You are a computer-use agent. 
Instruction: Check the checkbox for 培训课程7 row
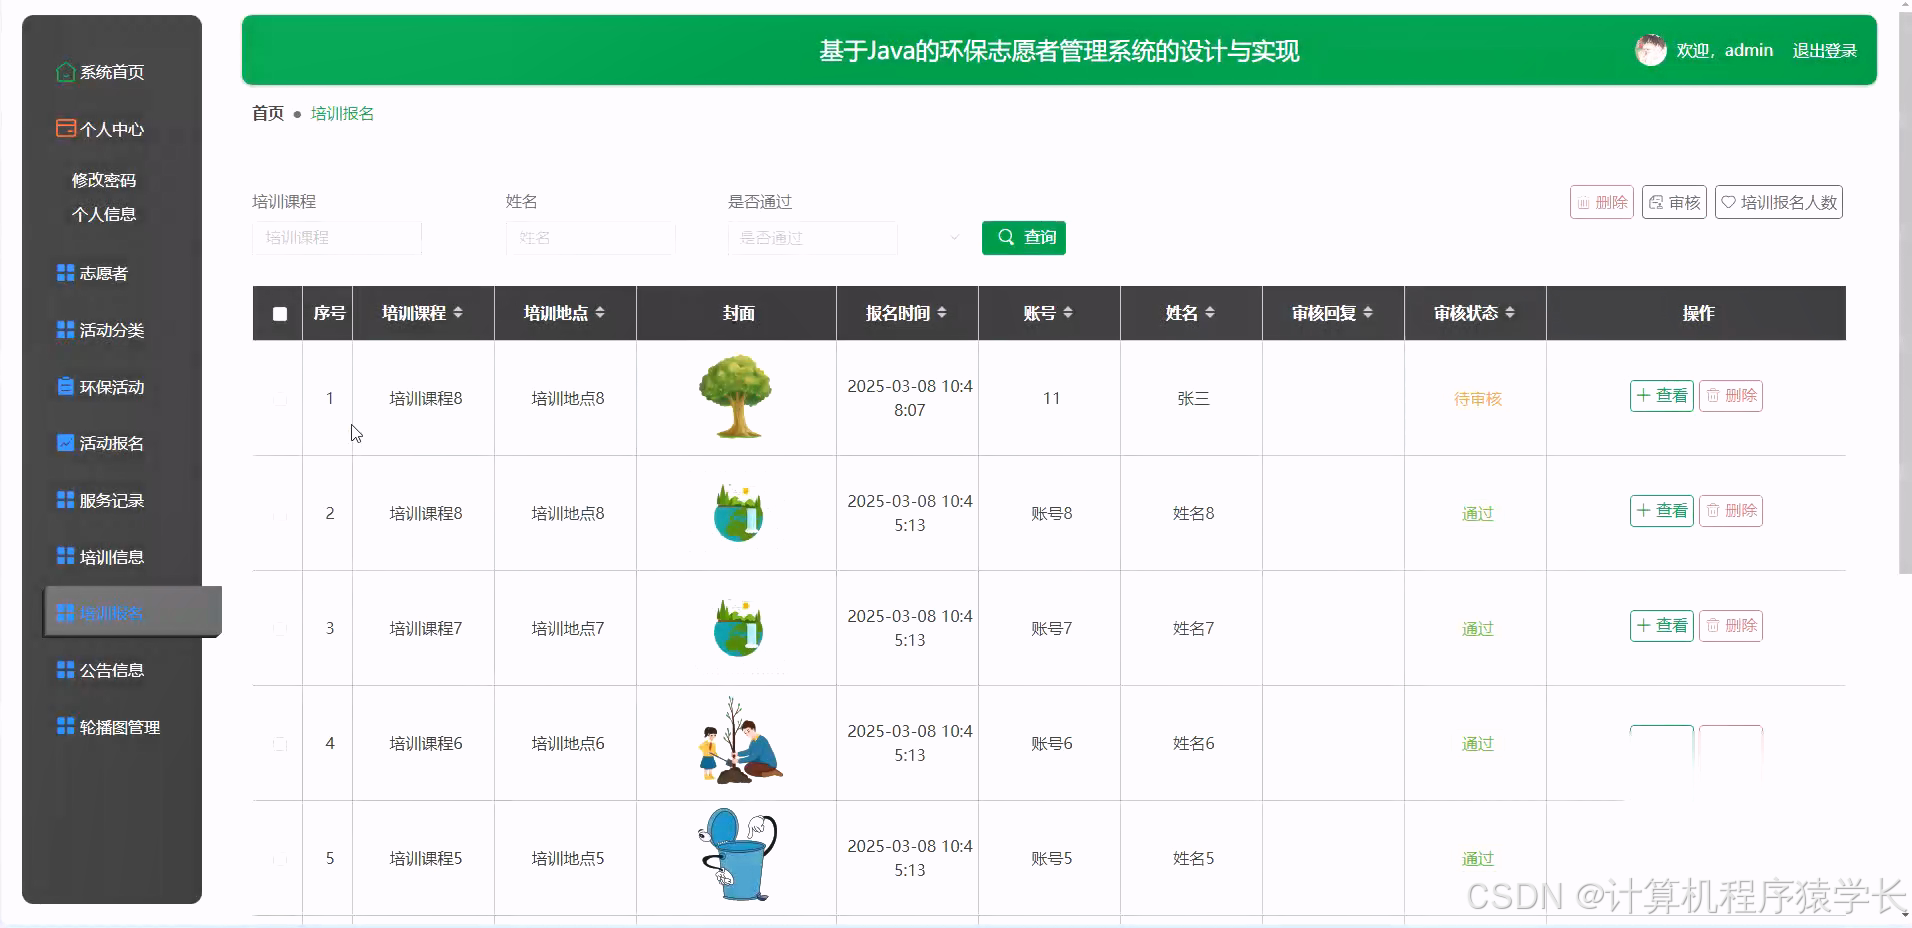[279, 628]
